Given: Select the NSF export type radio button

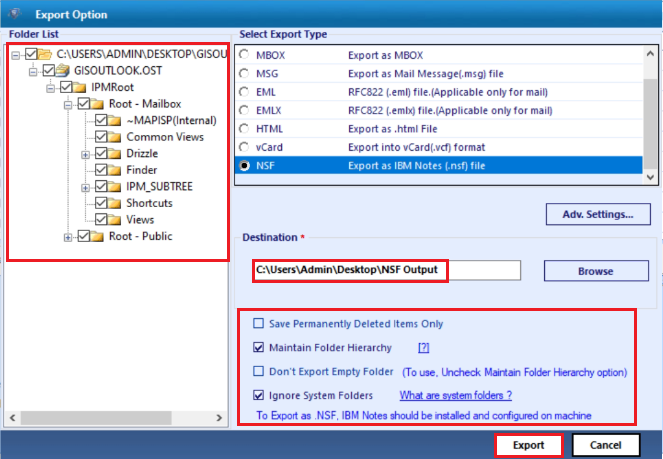Looking at the screenshot, I should point(244,166).
